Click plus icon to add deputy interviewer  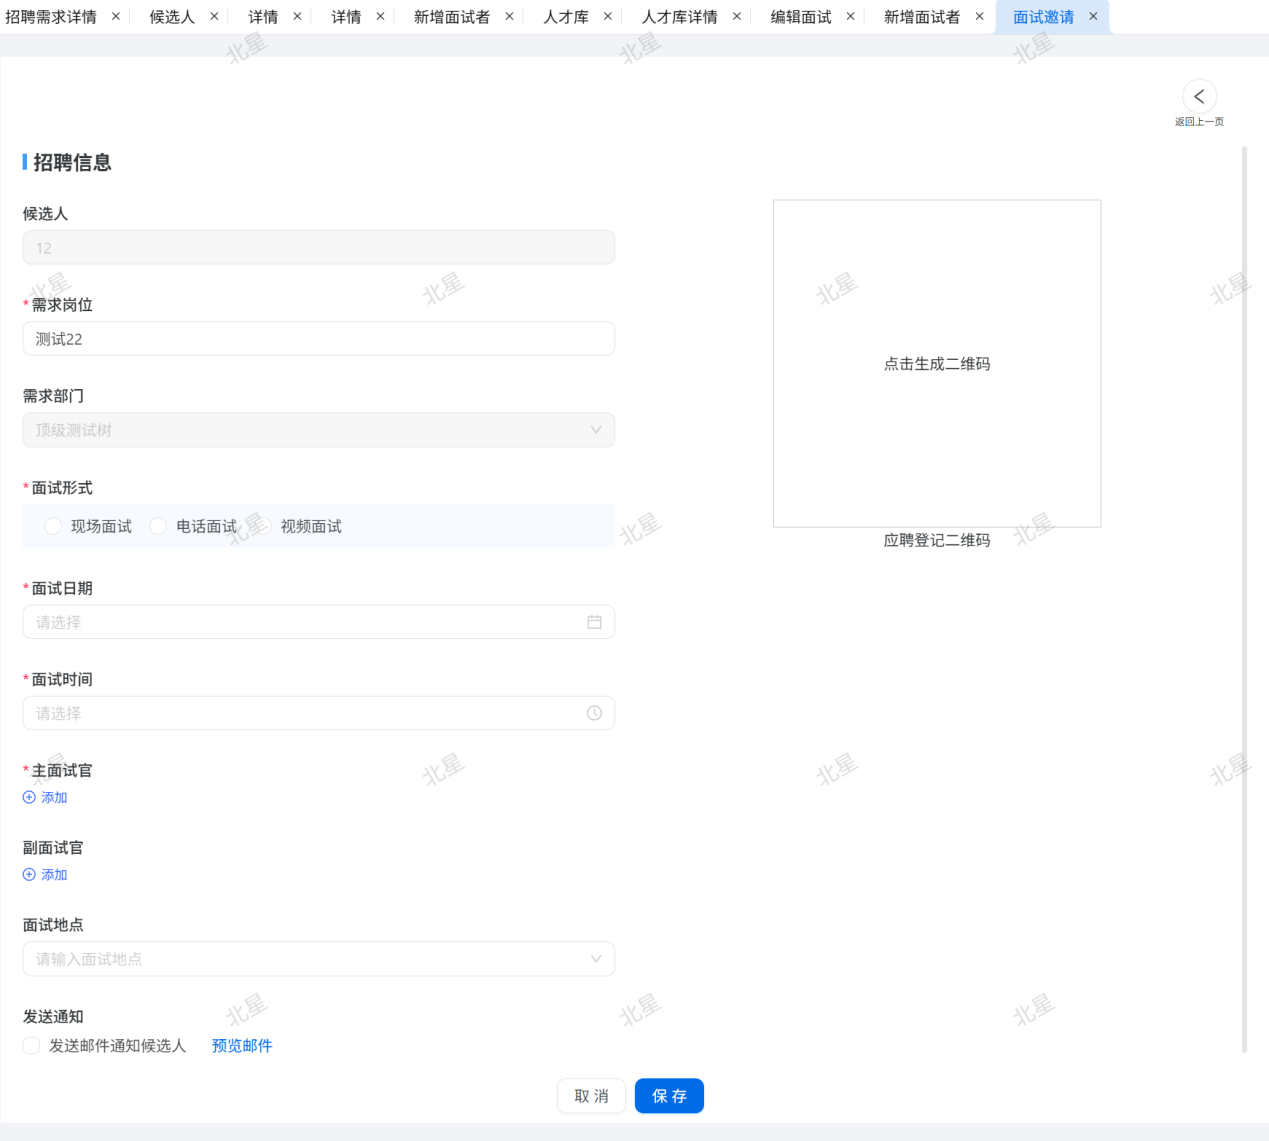29,874
